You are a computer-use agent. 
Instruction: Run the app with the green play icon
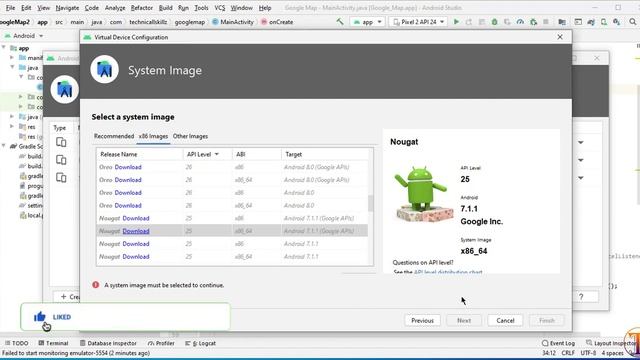pyautogui.click(x=456, y=22)
